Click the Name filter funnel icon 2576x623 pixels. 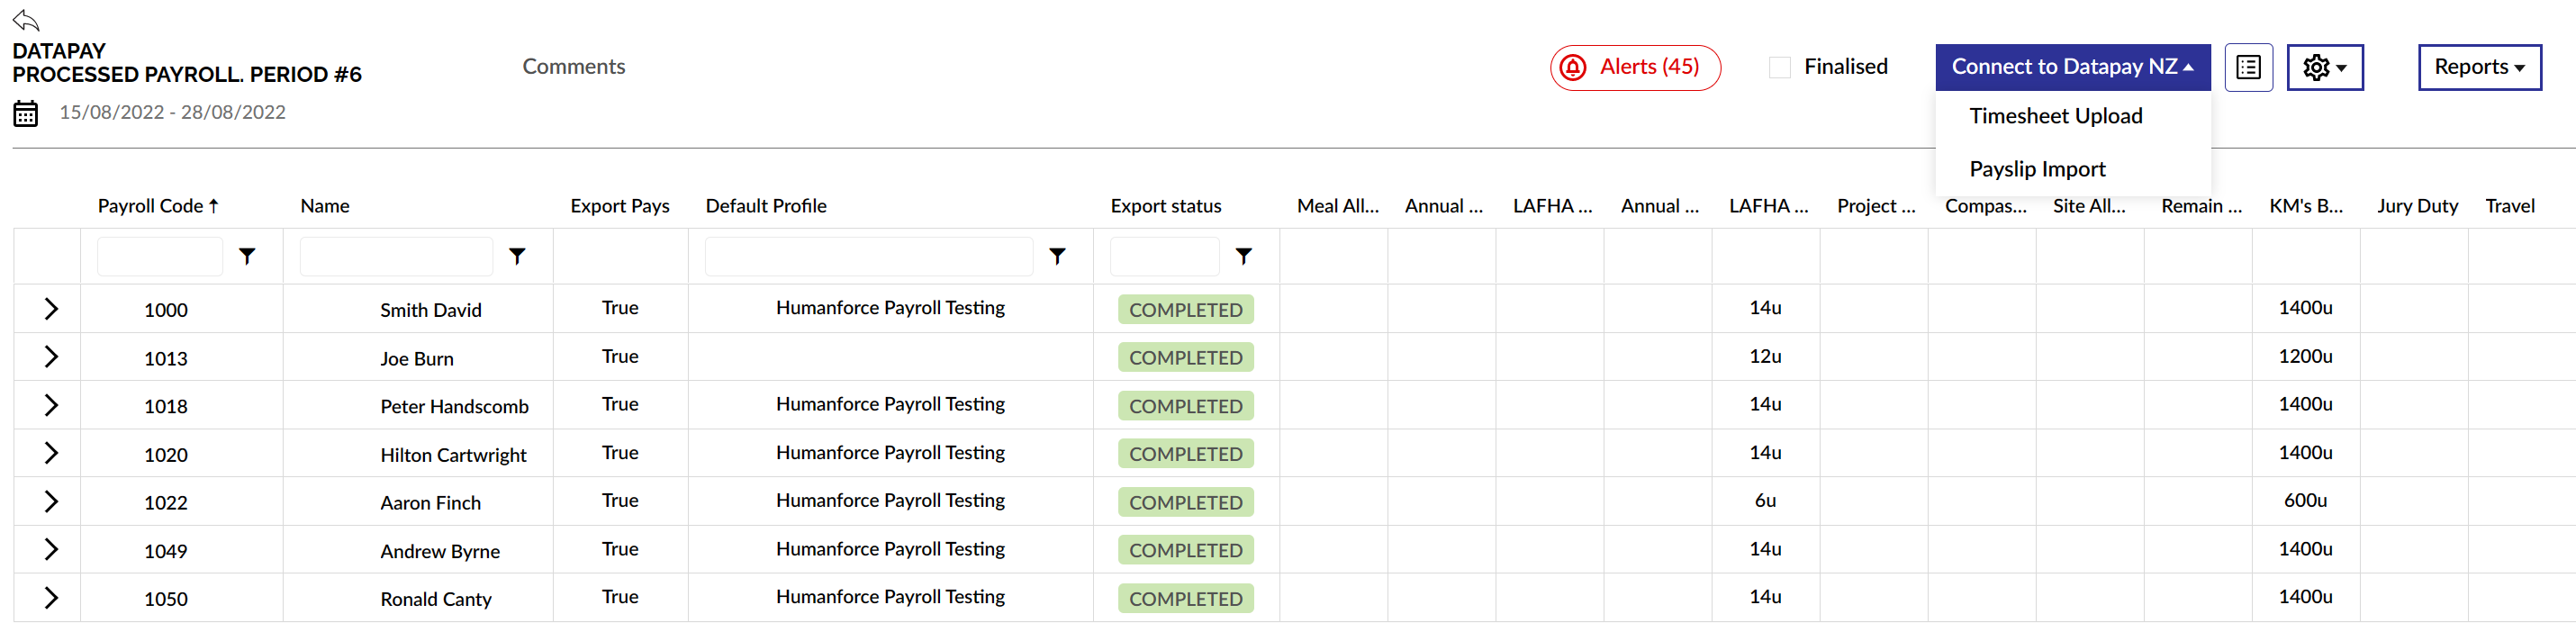517,256
